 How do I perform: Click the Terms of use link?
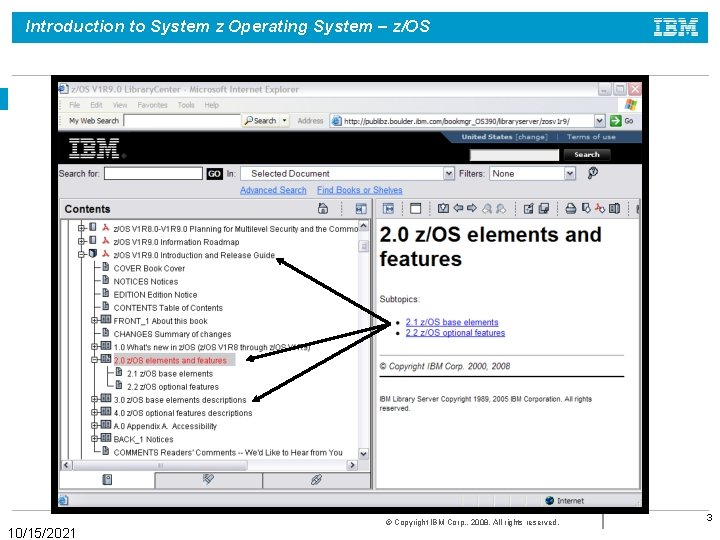(x=591, y=137)
